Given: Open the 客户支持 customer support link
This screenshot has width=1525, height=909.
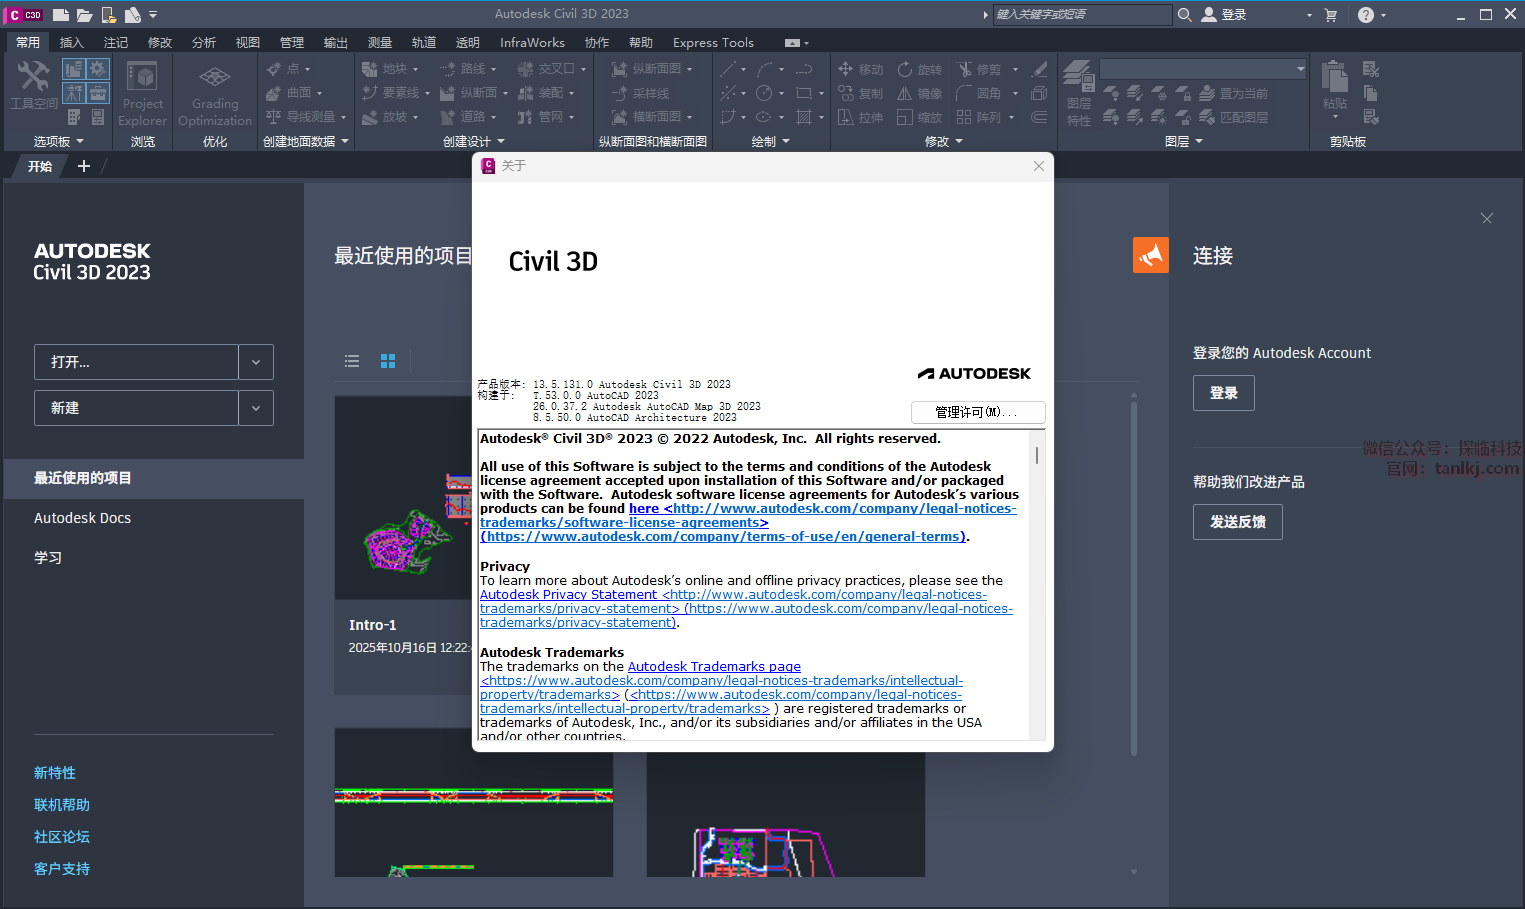Looking at the screenshot, I should pyautogui.click(x=62, y=869).
